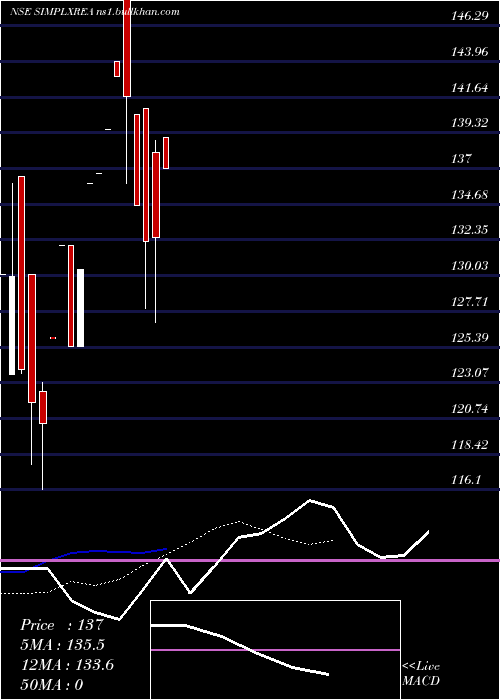Click the wide white candlestick near 127.71

pyautogui.click(x=80, y=308)
